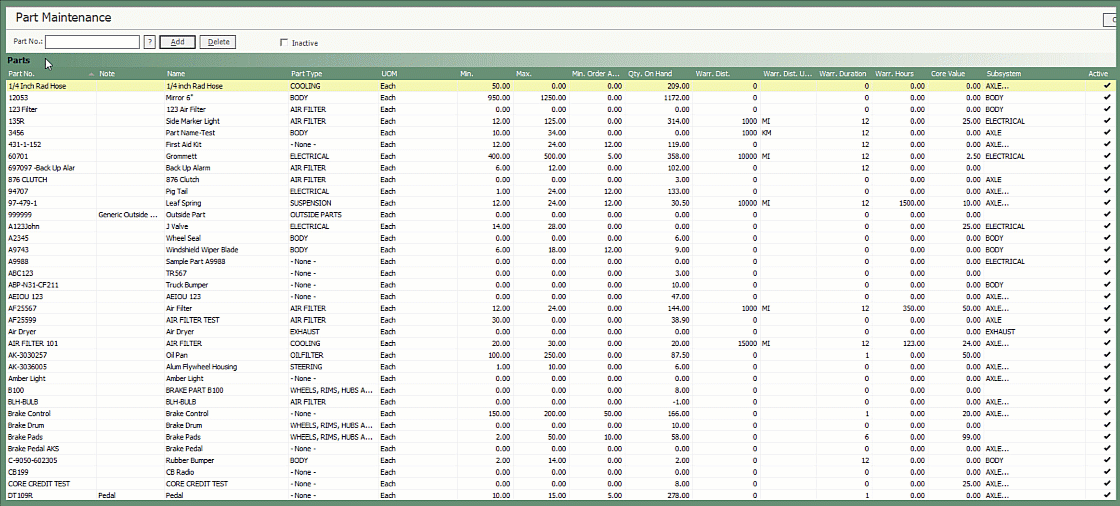The image size is (1120, 506).
Task: Sort by the Part Type column header
Action: [307, 74]
